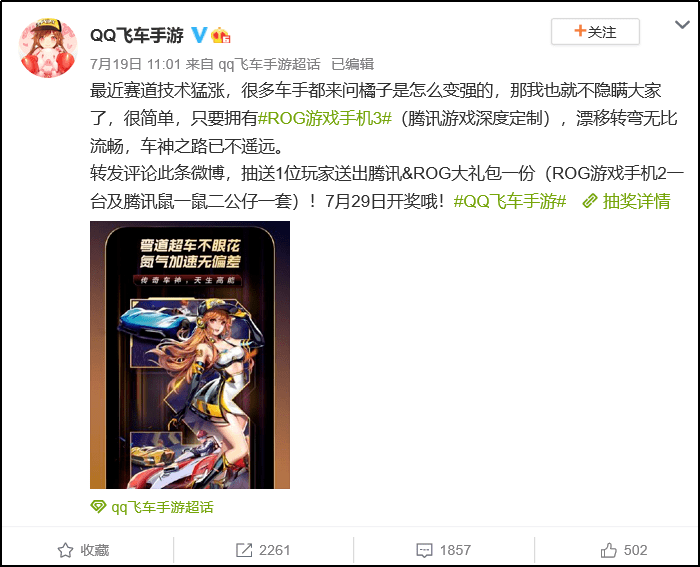Open qq飞车手游超话 topic below the image
This screenshot has width=700, height=567.
162,507
